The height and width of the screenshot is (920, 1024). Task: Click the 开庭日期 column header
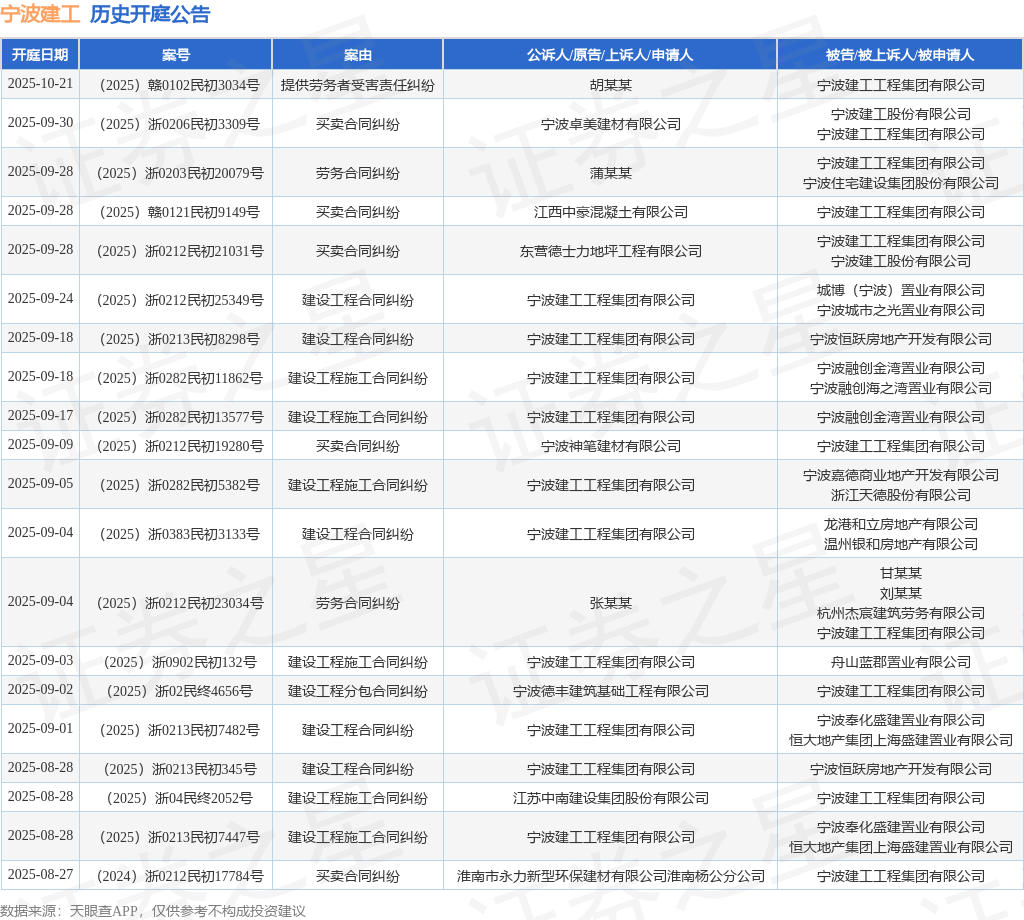[40, 55]
